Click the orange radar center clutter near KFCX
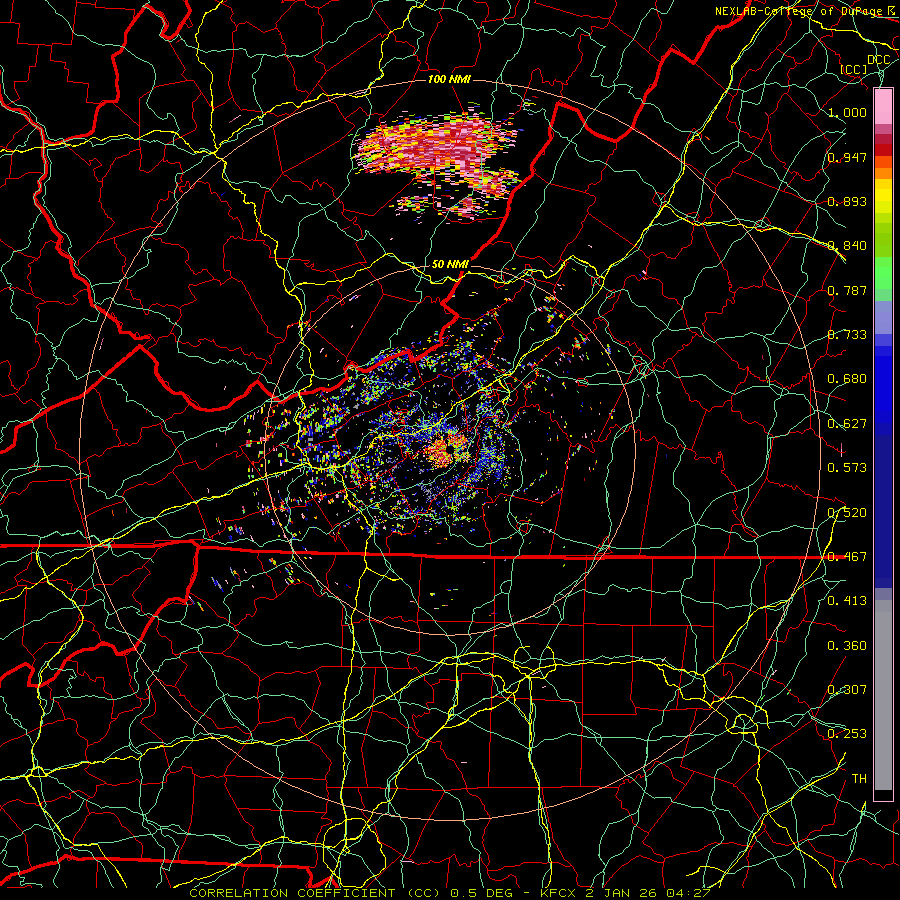 [x=447, y=451]
